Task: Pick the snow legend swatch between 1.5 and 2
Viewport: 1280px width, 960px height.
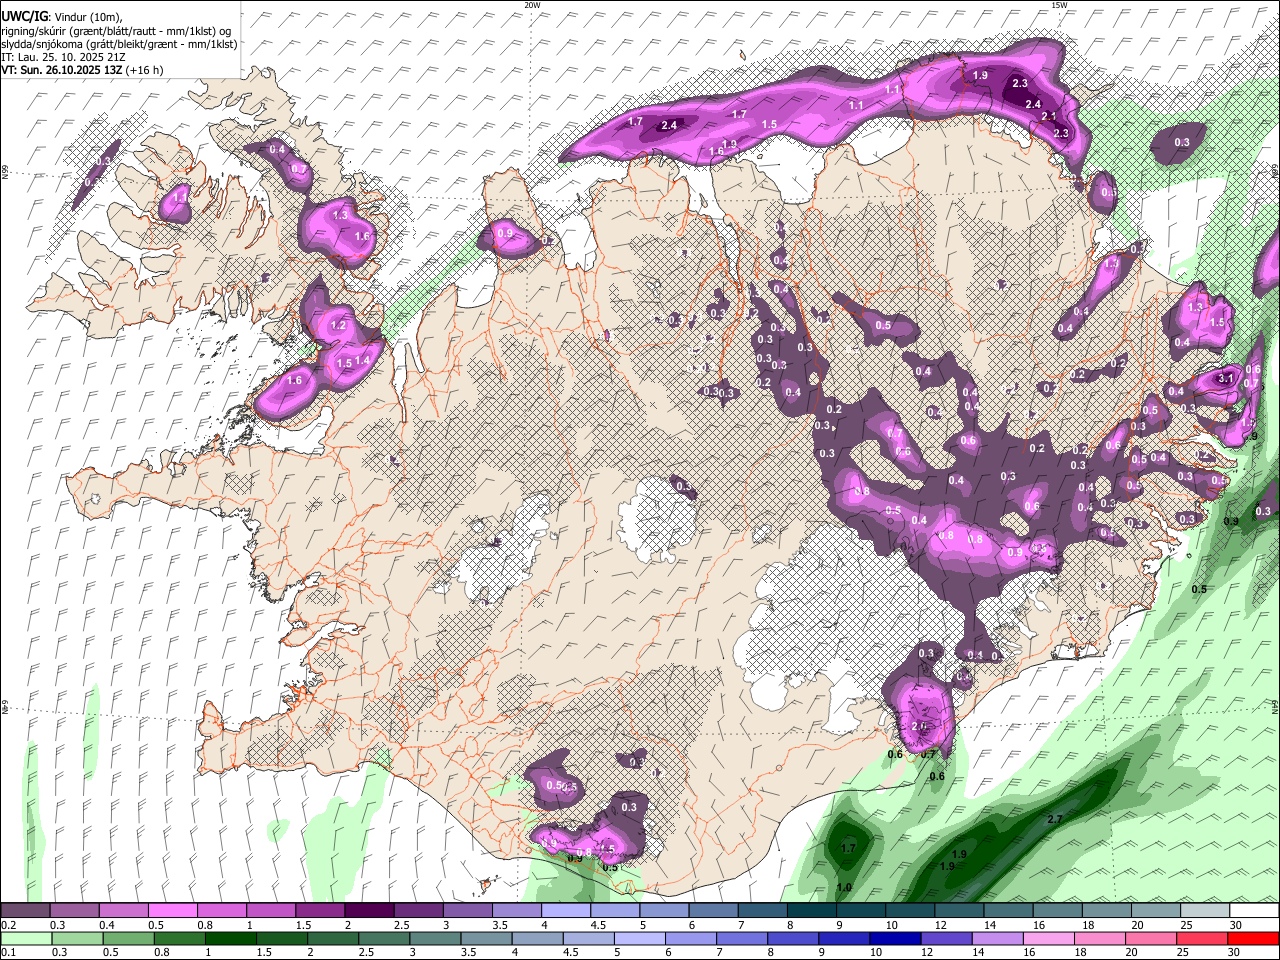Action: click(x=320, y=911)
